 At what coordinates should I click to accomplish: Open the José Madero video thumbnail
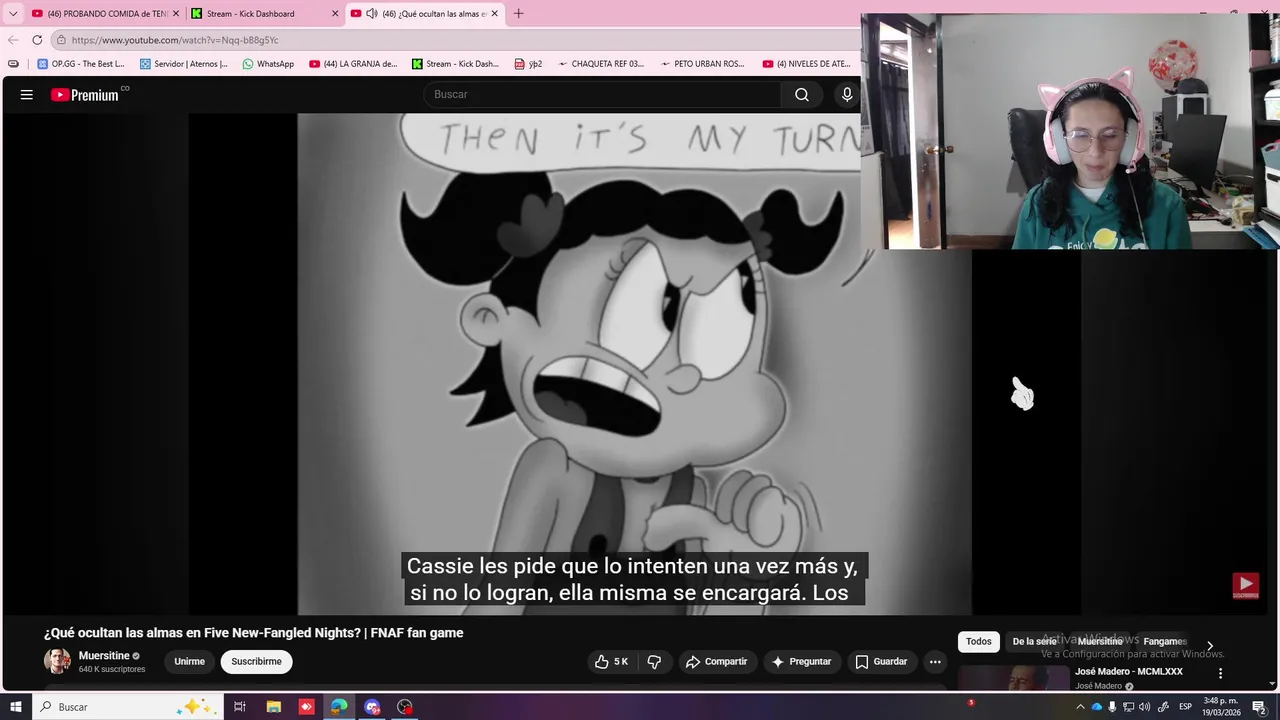(1013, 678)
